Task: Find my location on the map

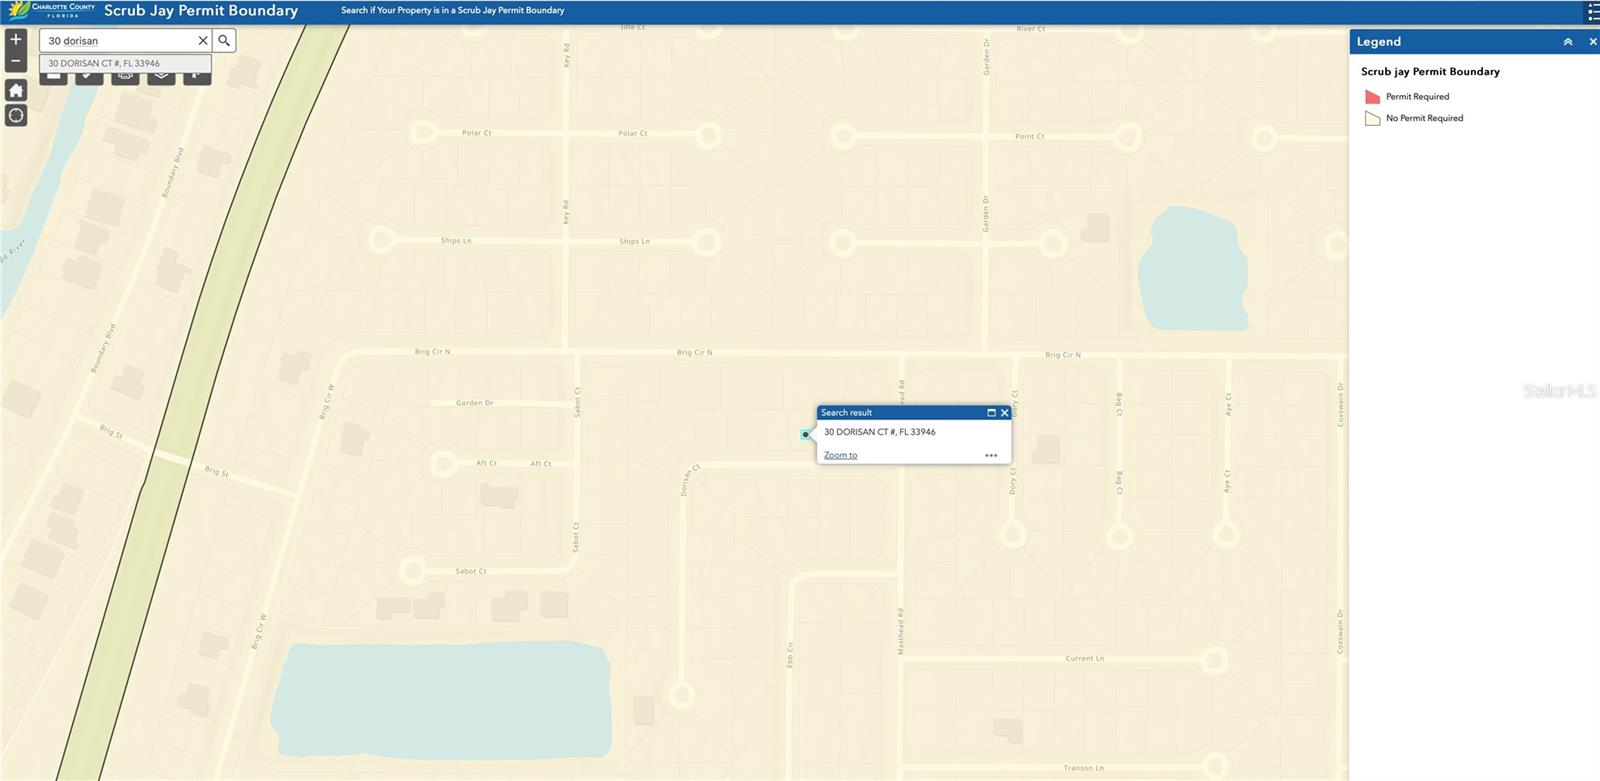Action: [16, 116]
